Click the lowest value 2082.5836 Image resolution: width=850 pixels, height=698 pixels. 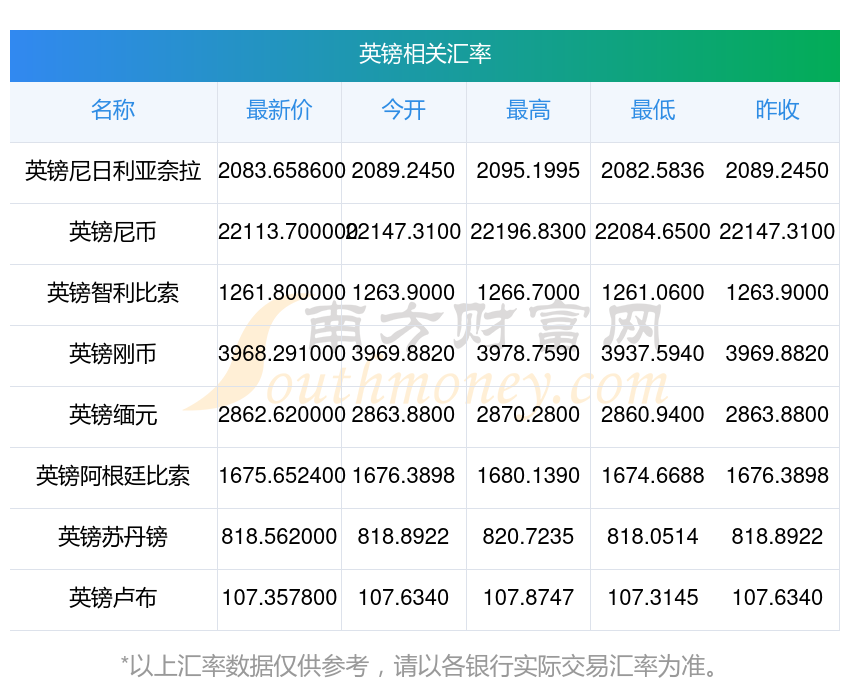653,171
